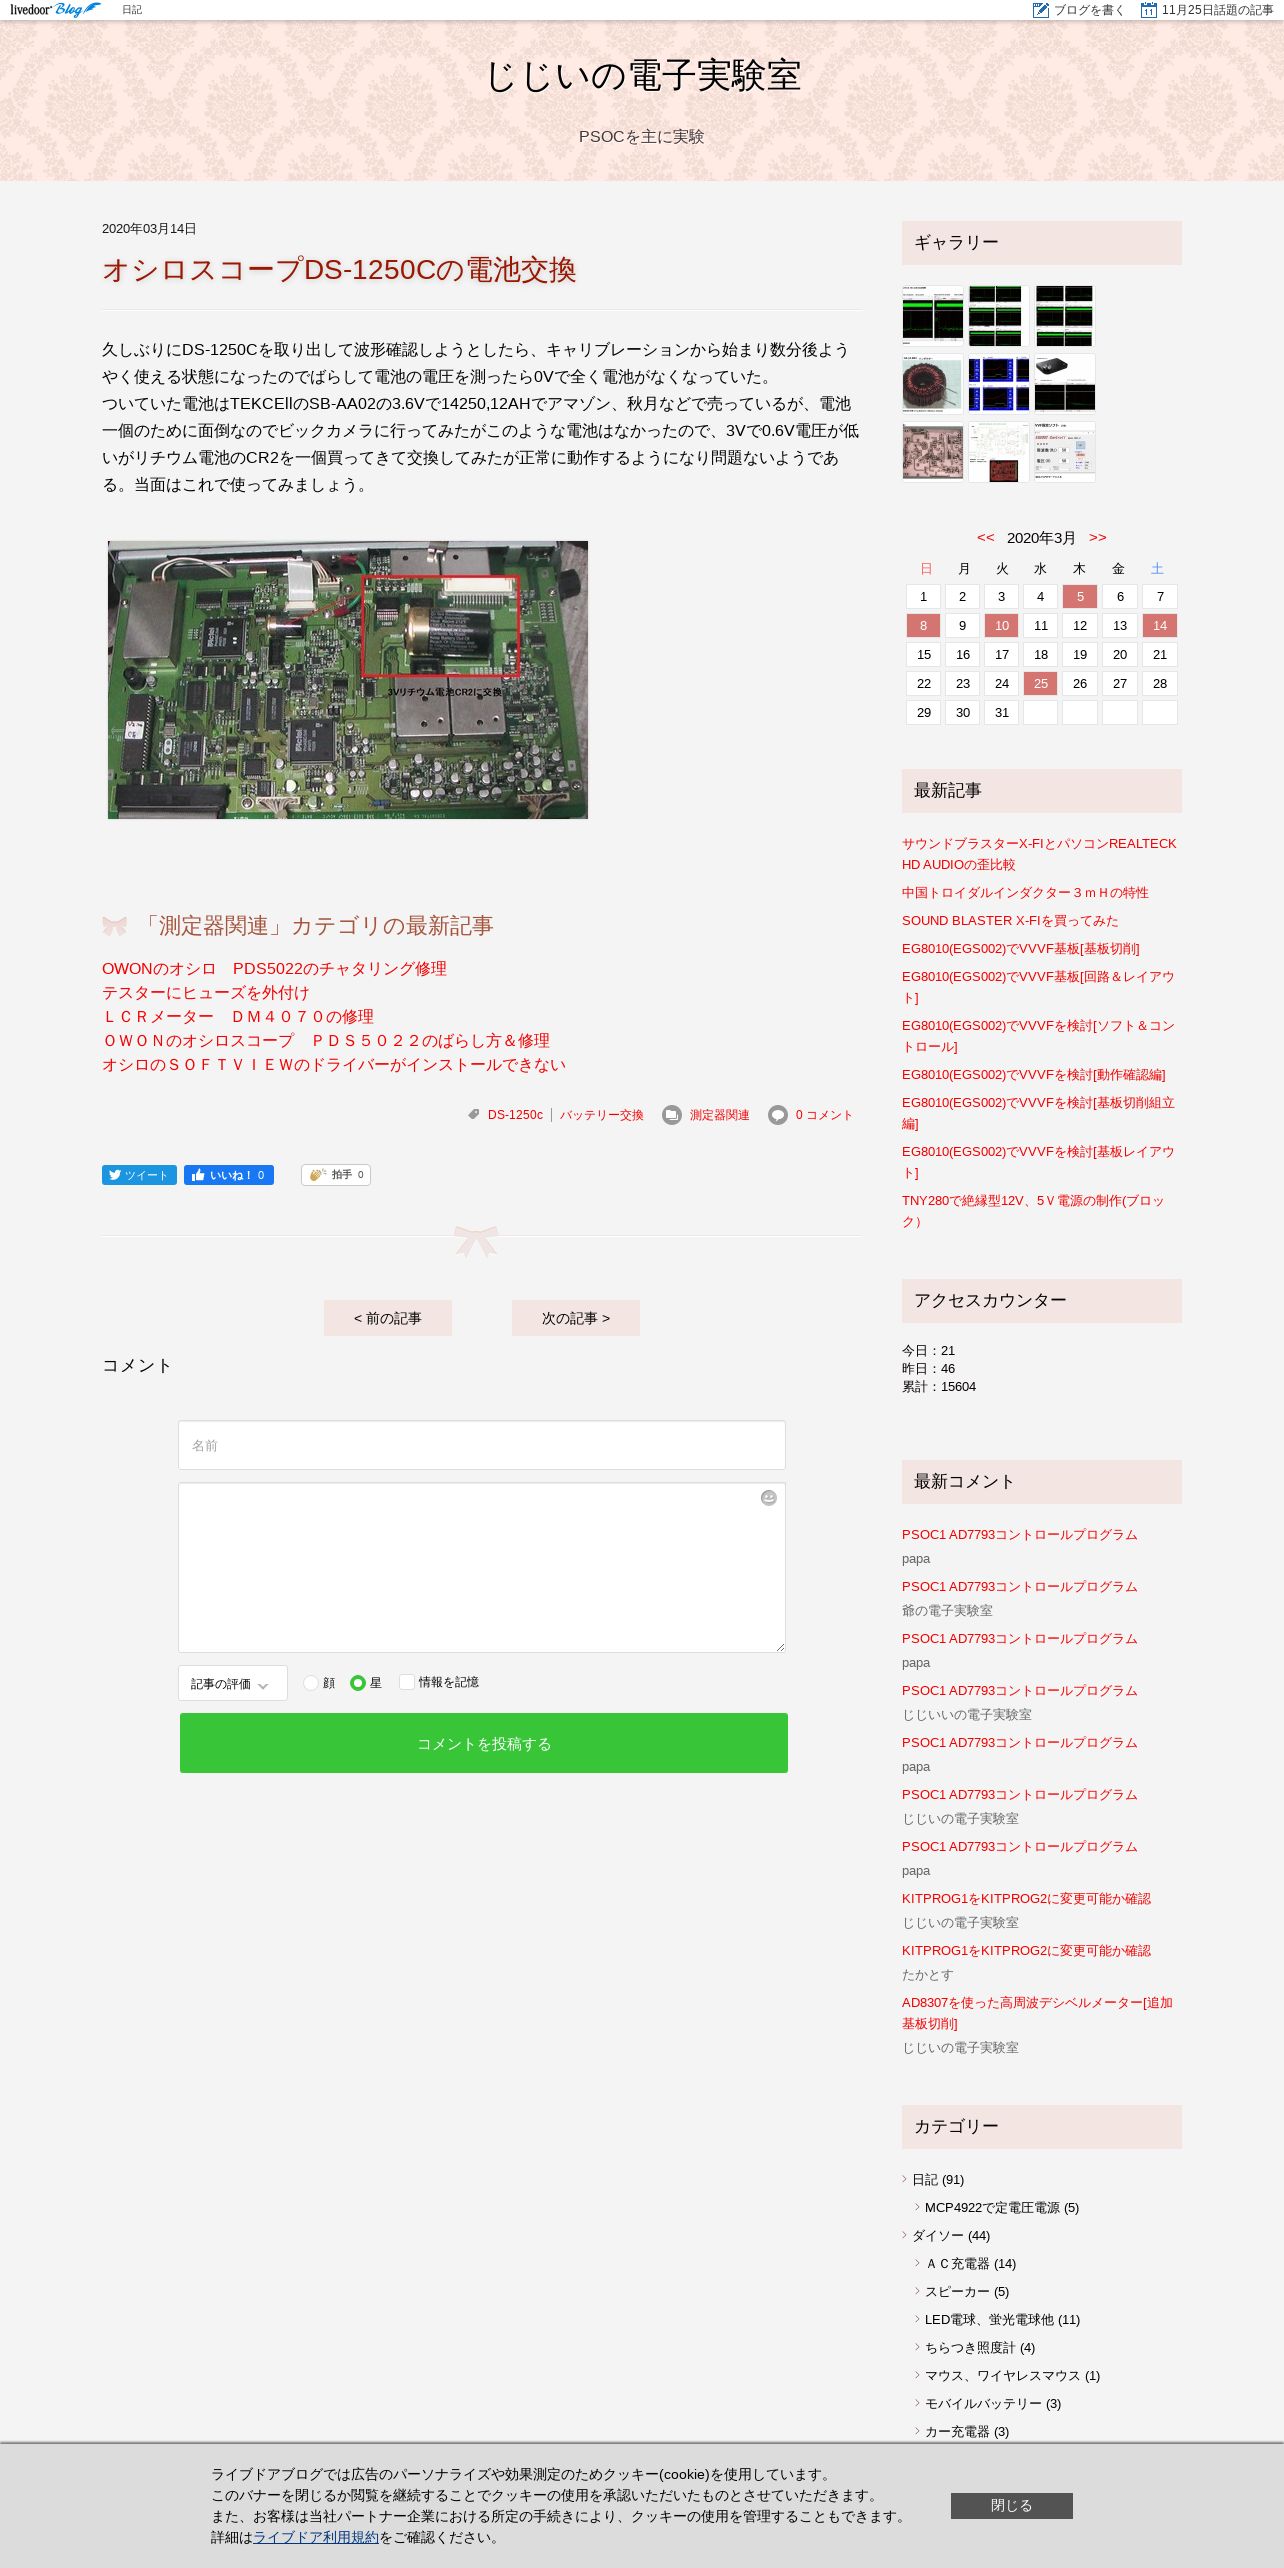1284x2568 pixels.
Task: Select calendar date 25
Action: point(1041,684)
